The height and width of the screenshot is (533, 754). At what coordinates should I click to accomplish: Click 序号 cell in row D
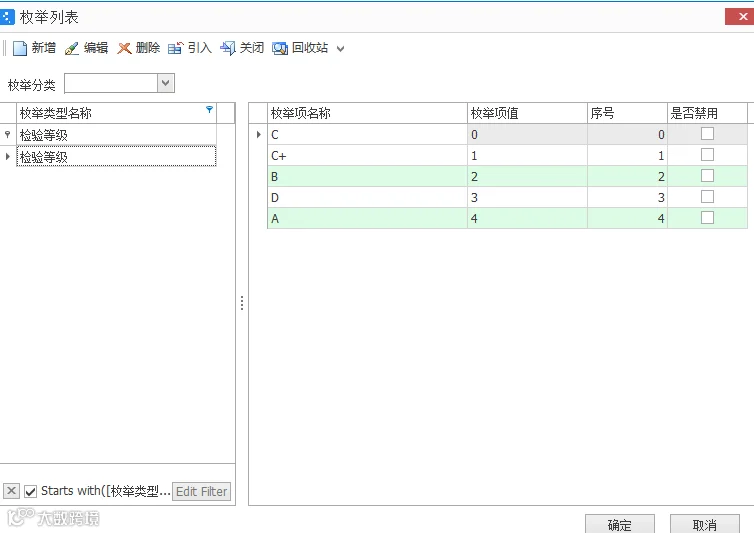coord(628,197)
